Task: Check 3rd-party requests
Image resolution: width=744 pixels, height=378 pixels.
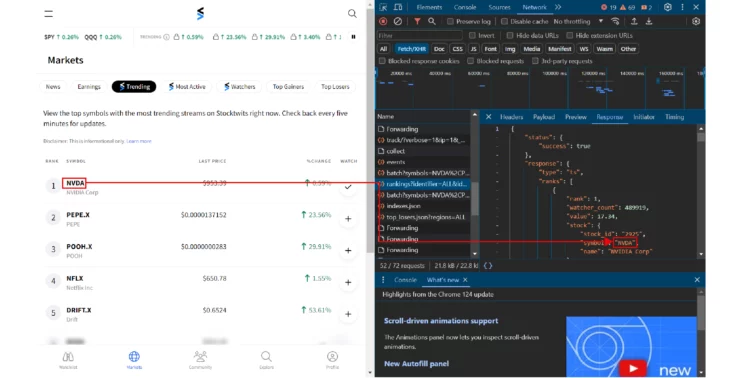Action: pyautogui.click(x=535, y=61)
